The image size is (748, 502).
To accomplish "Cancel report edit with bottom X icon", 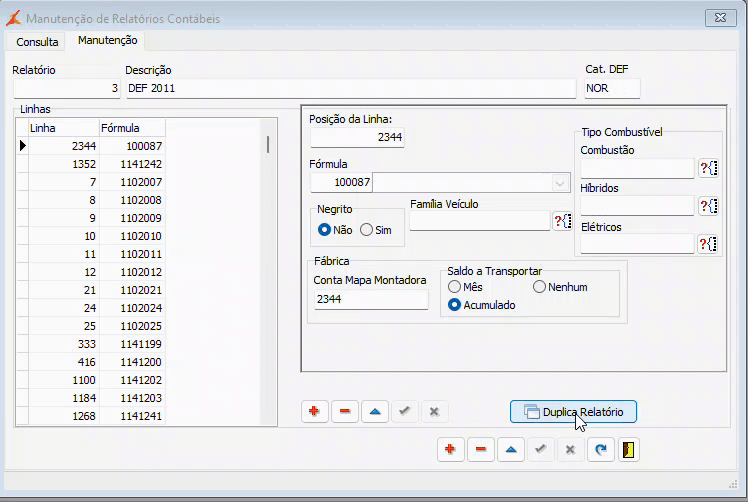I will 570,450.
